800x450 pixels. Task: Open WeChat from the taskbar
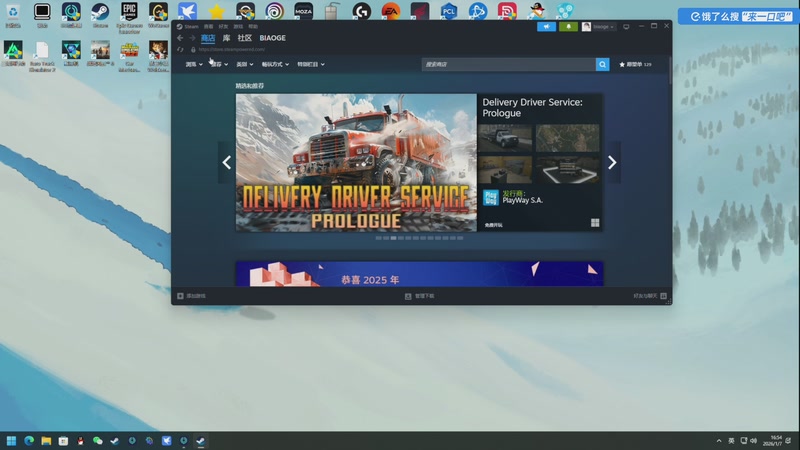pyautogui.click(x=97, y=441)
